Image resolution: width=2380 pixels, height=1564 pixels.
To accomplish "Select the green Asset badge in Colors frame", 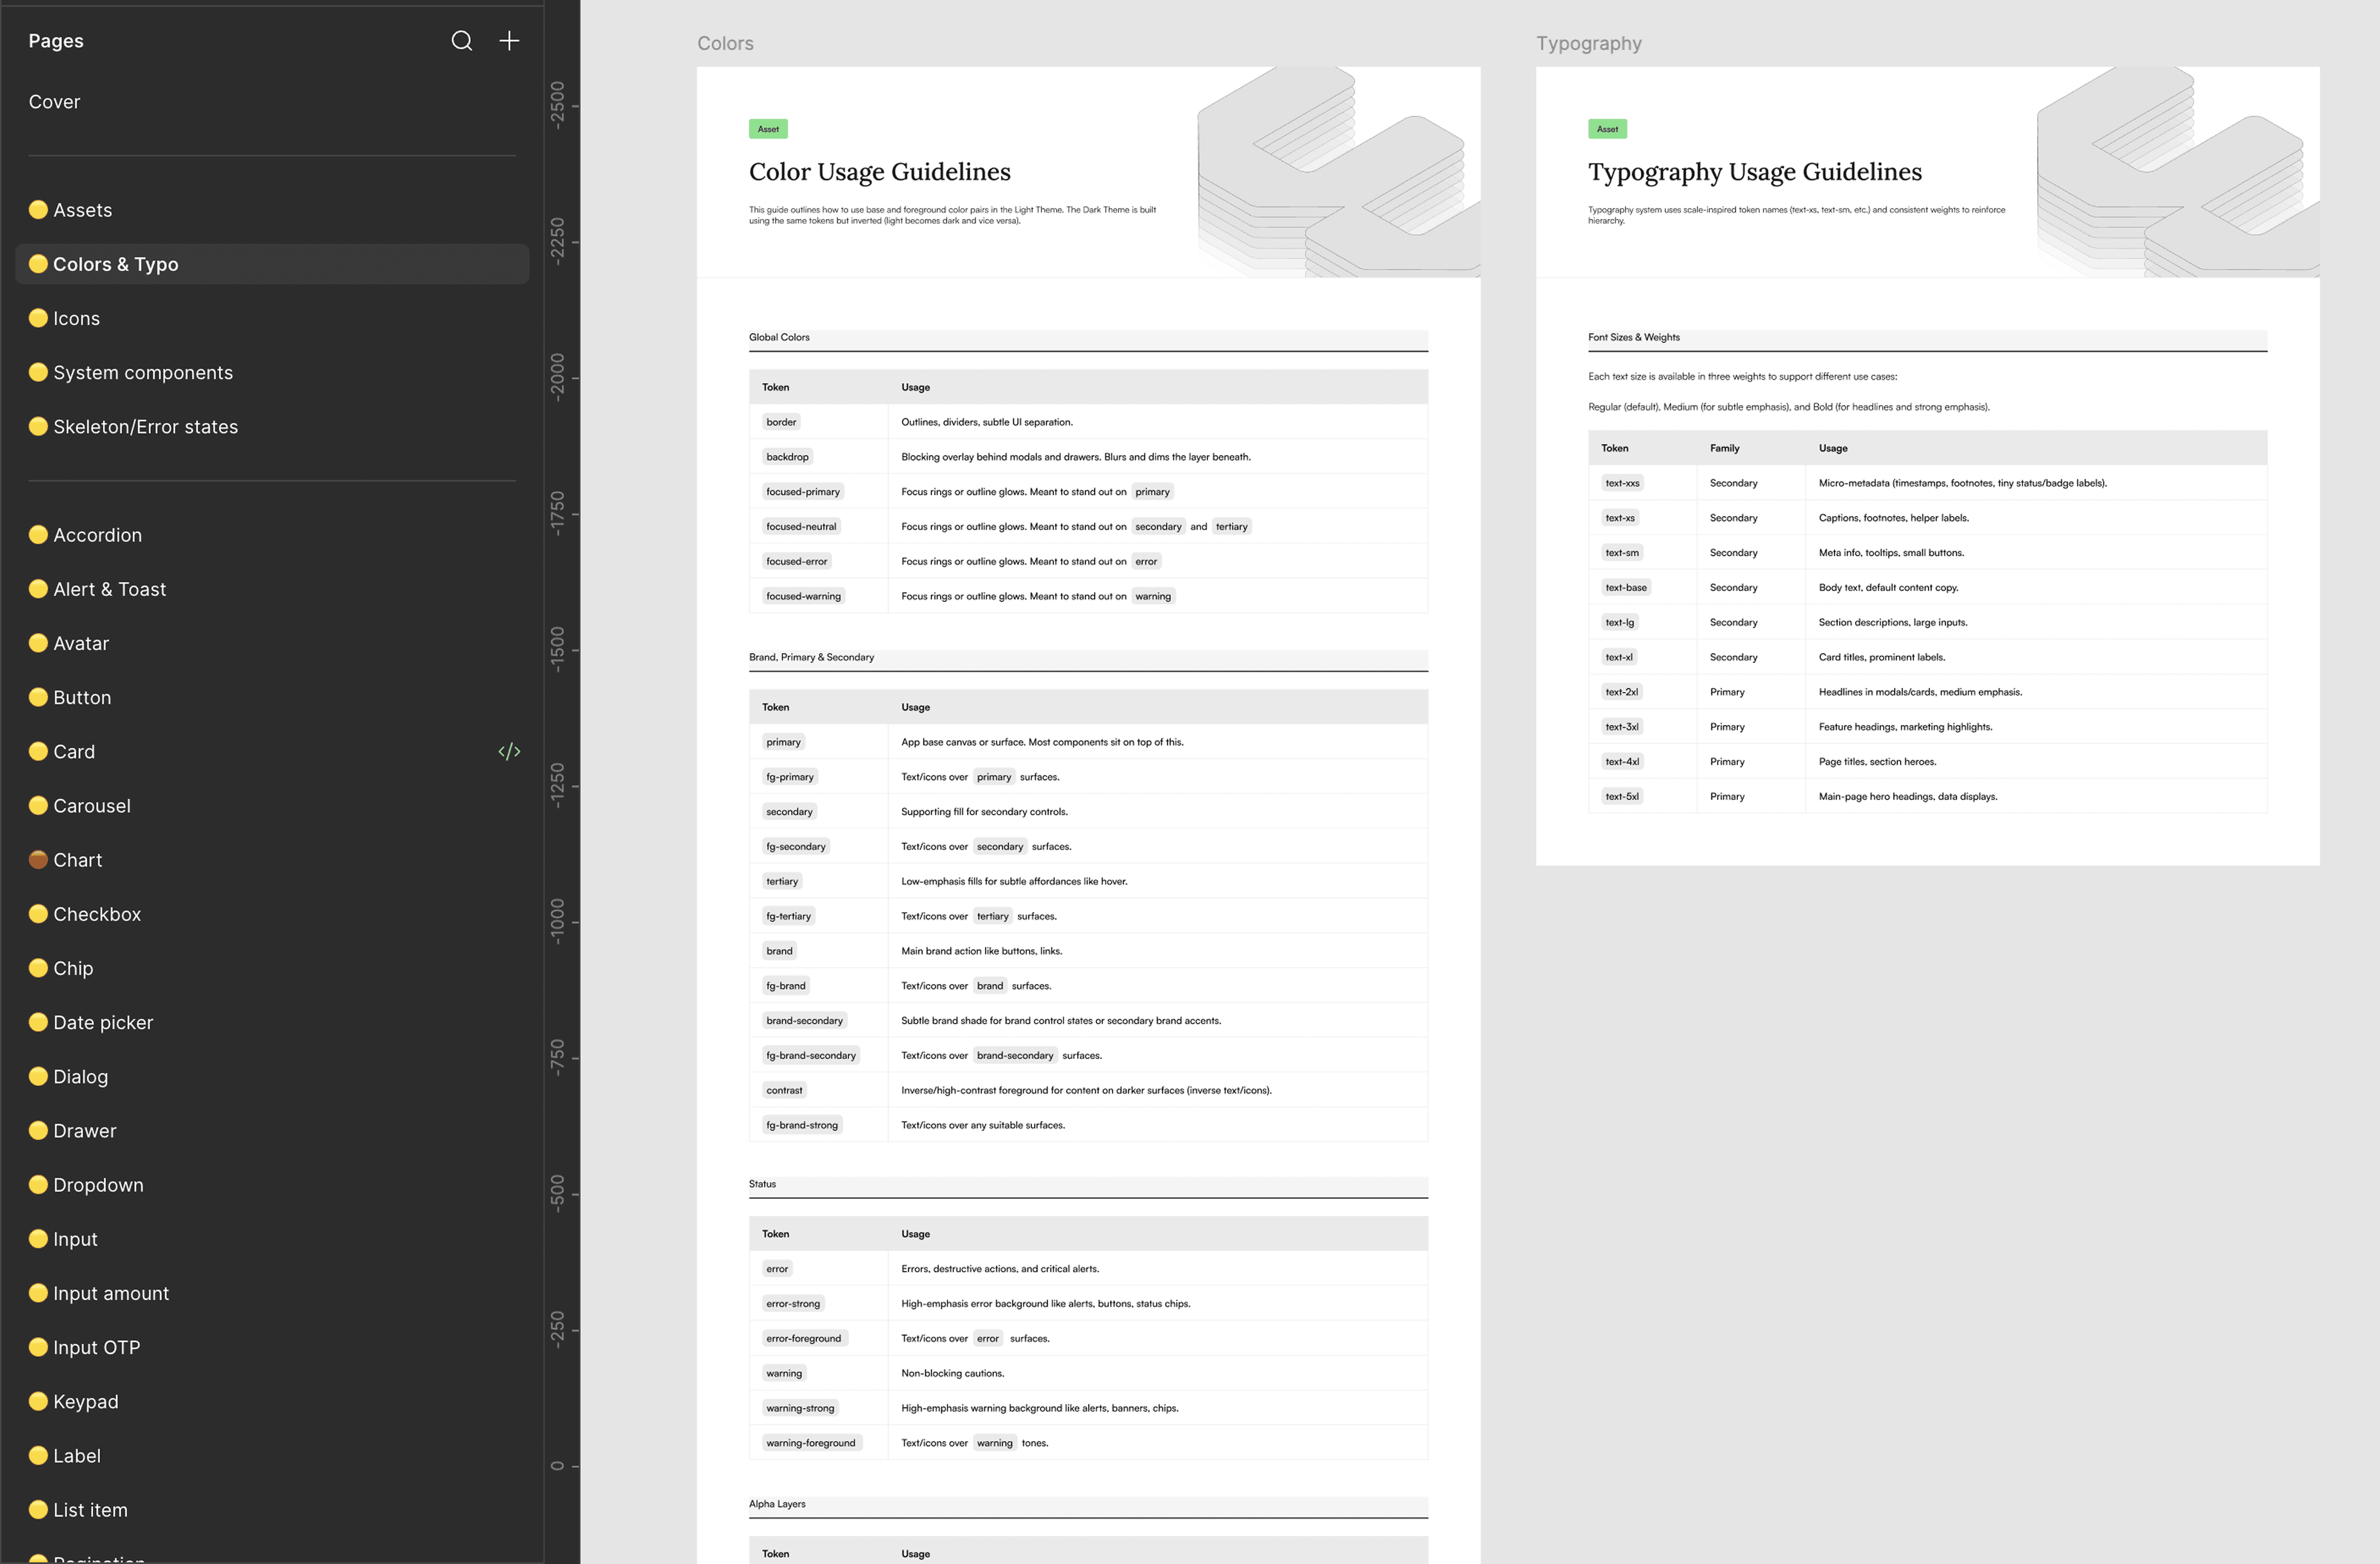I will coord(768,129).
